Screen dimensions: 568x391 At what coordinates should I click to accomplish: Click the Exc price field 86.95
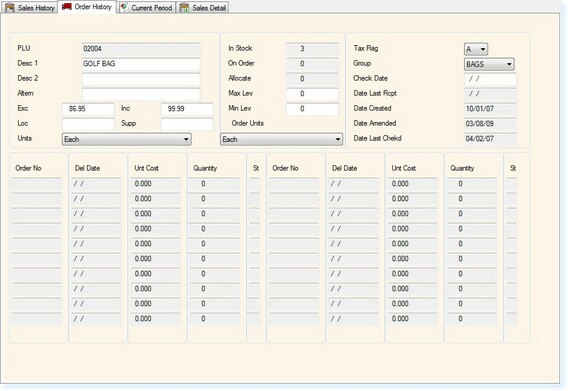88,109
